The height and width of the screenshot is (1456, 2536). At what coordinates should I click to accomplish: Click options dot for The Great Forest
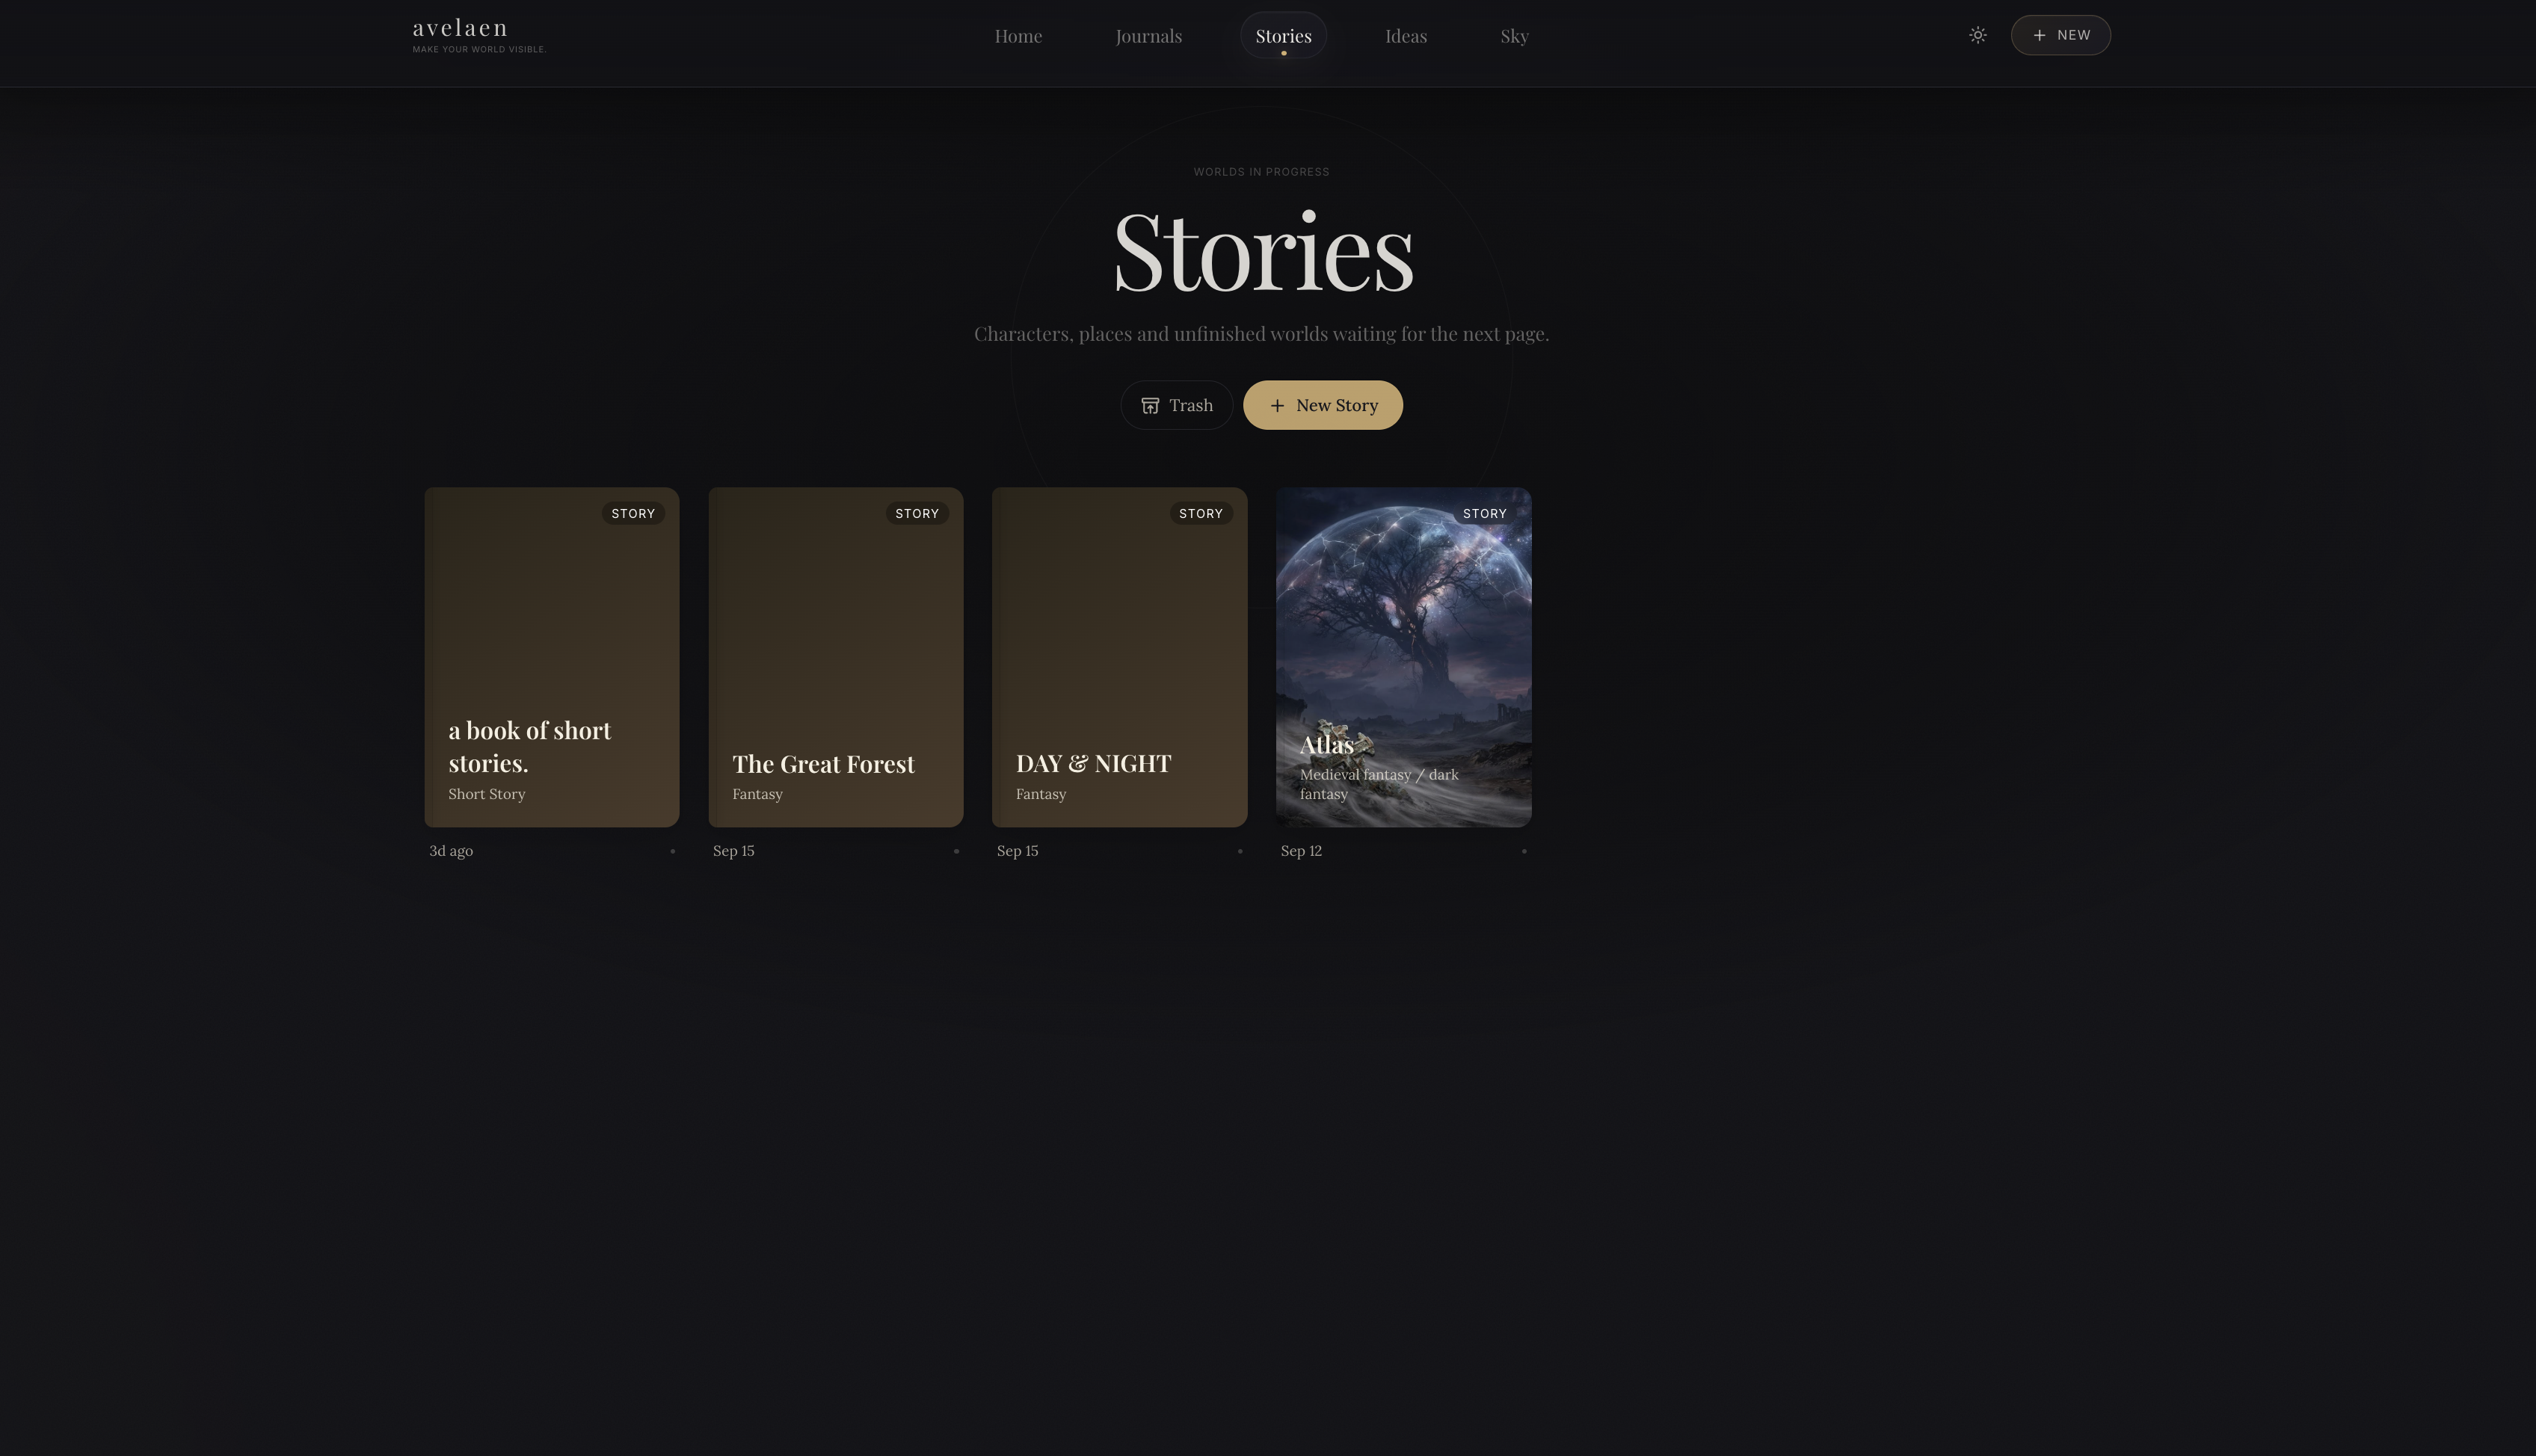pos(956,851)
